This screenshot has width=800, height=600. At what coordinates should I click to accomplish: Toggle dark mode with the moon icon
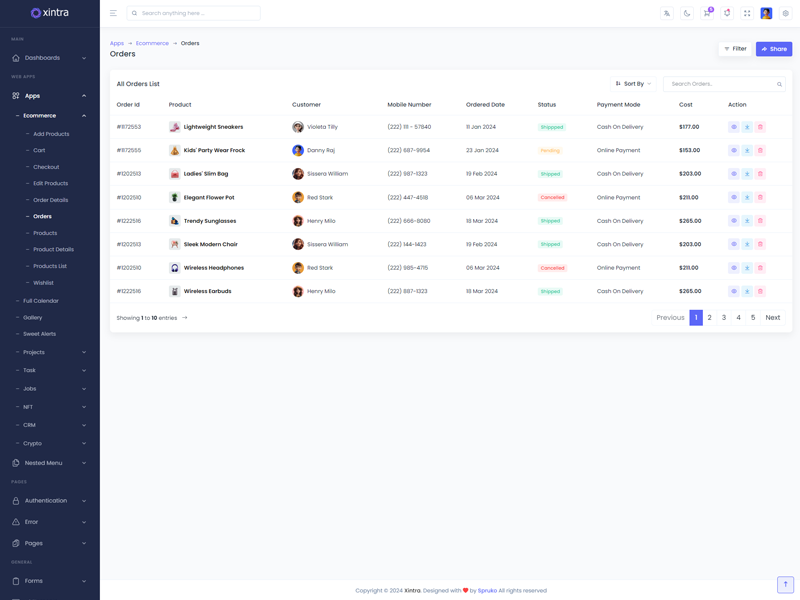click(687, 13)
